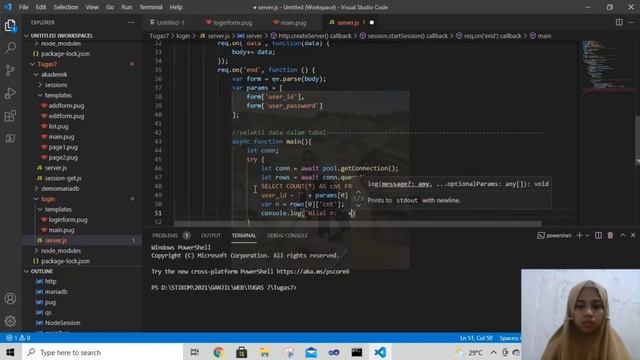Open Microsoft Store from taskbar
640x360 pixels.
(x=241, y=352)
